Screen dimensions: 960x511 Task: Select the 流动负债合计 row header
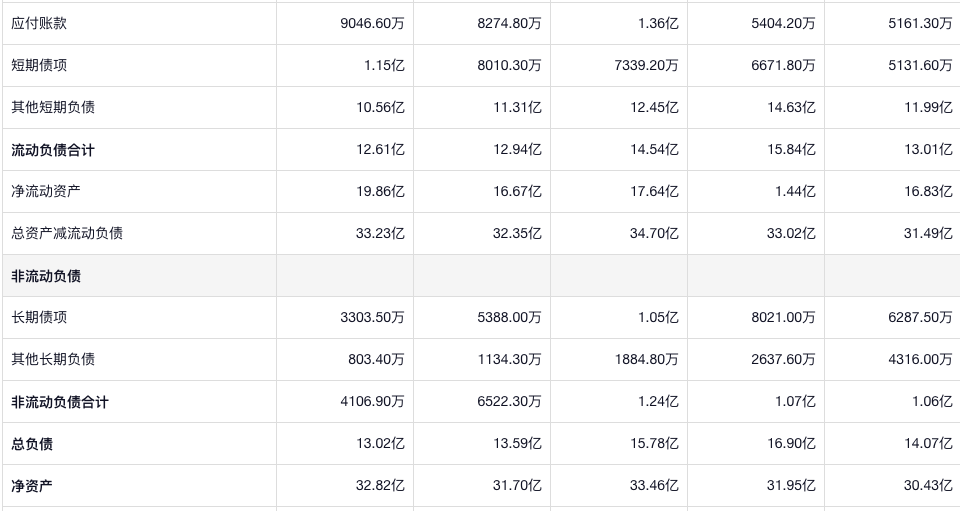click(53, 150)
